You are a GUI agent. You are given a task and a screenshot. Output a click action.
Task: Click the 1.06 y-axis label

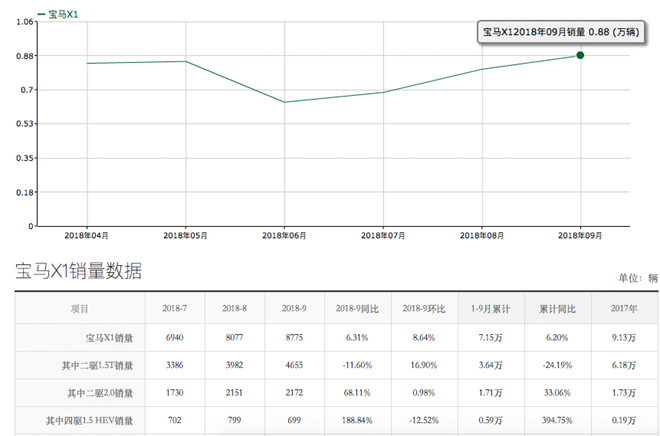click(x=24, y=21)
